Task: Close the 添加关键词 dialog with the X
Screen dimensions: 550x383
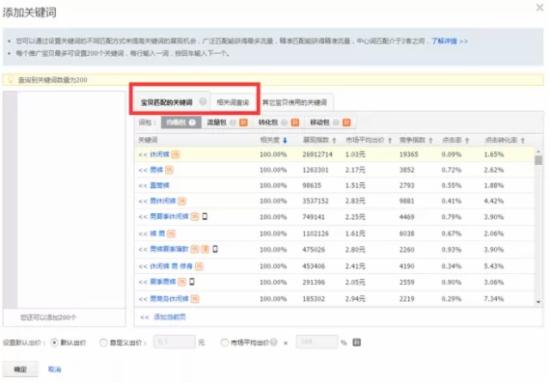Action: (x=540, y=7)
